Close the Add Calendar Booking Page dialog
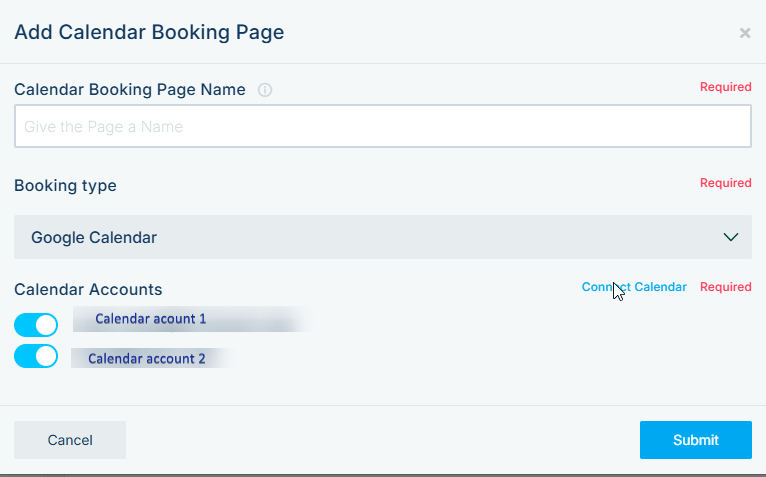The width and height of the screenshot is (766, 477). click(744, 33)
